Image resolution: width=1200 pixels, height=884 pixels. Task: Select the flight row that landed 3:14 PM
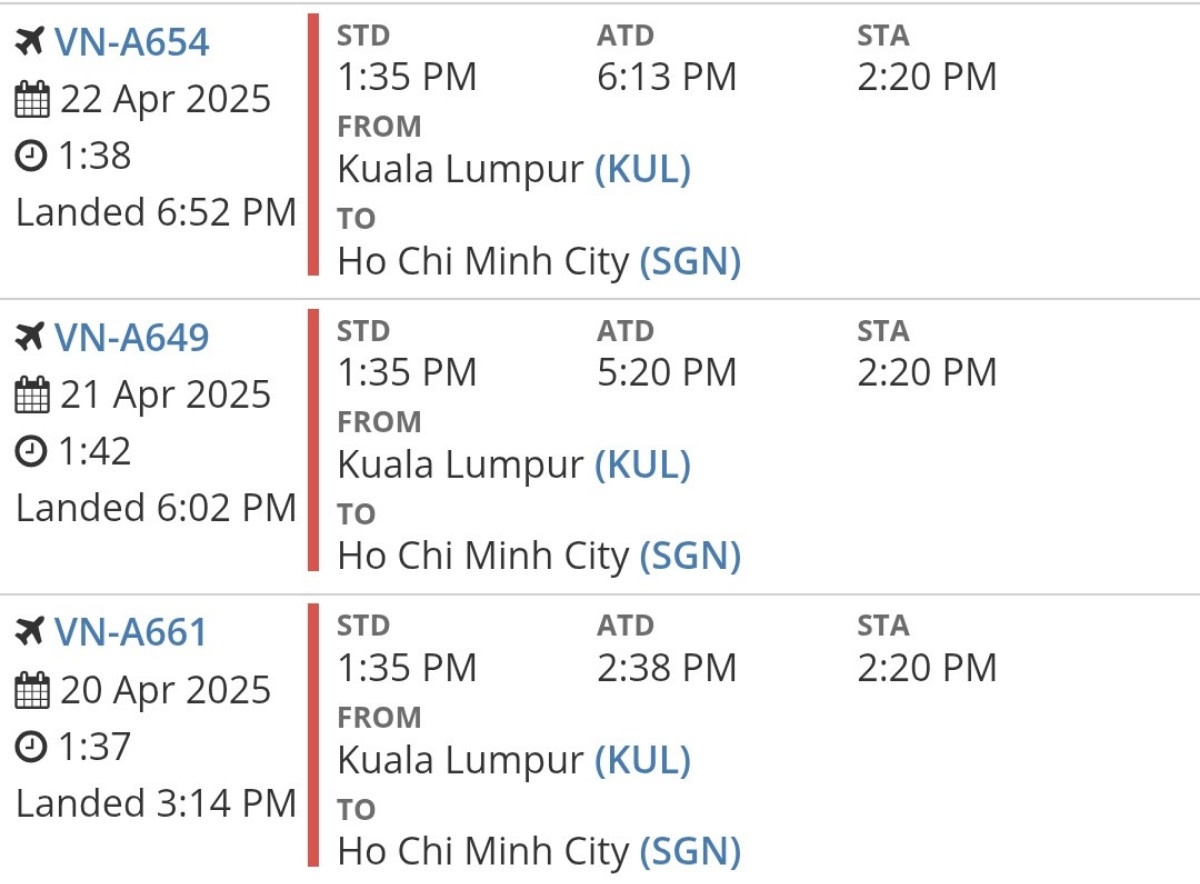pyautogui.click(x=600, y=738)
